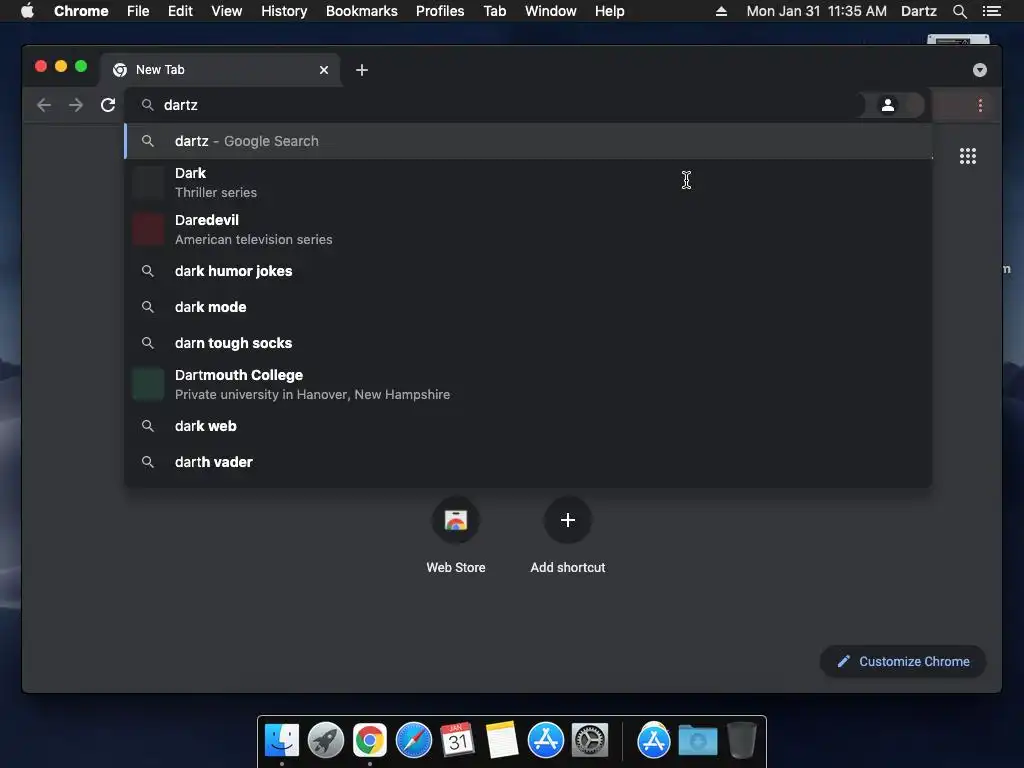Open the File menu

click(138, 11)
